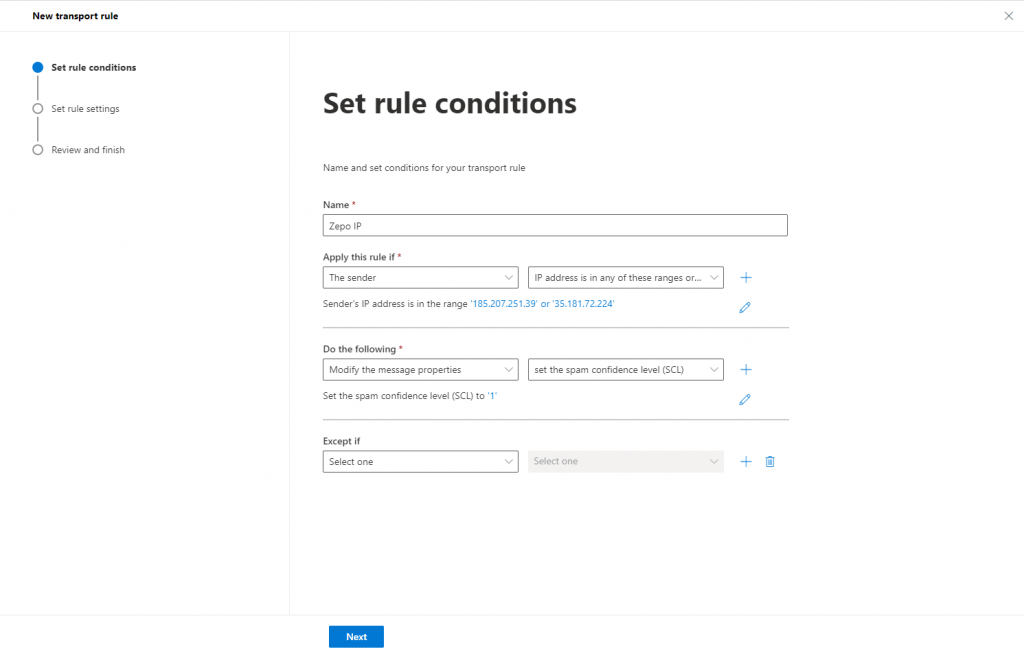
Task: Edit the sender IP address range with the pencil icon
Action: tap(744, 308)
